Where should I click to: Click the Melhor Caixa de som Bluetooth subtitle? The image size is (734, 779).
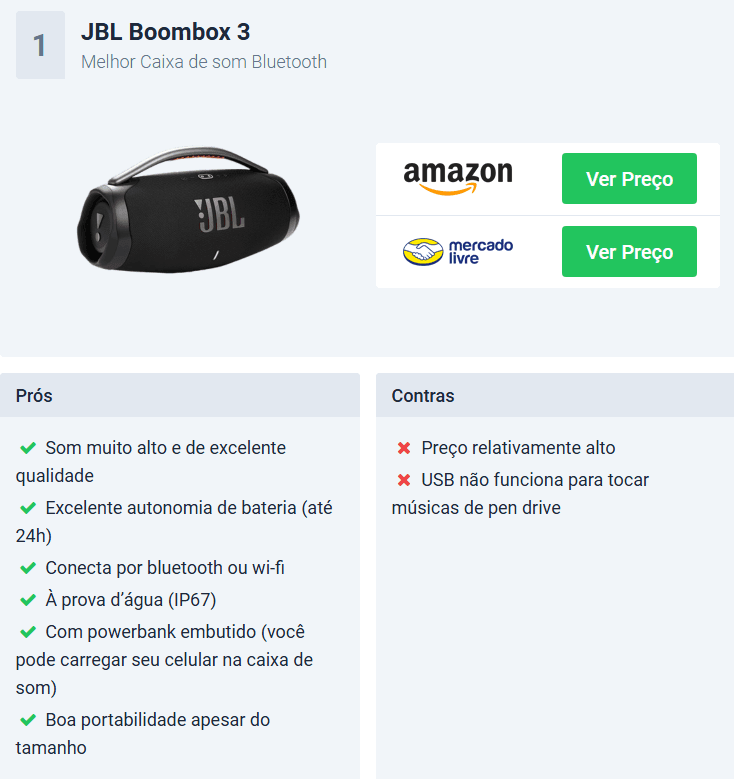(204, 62)
